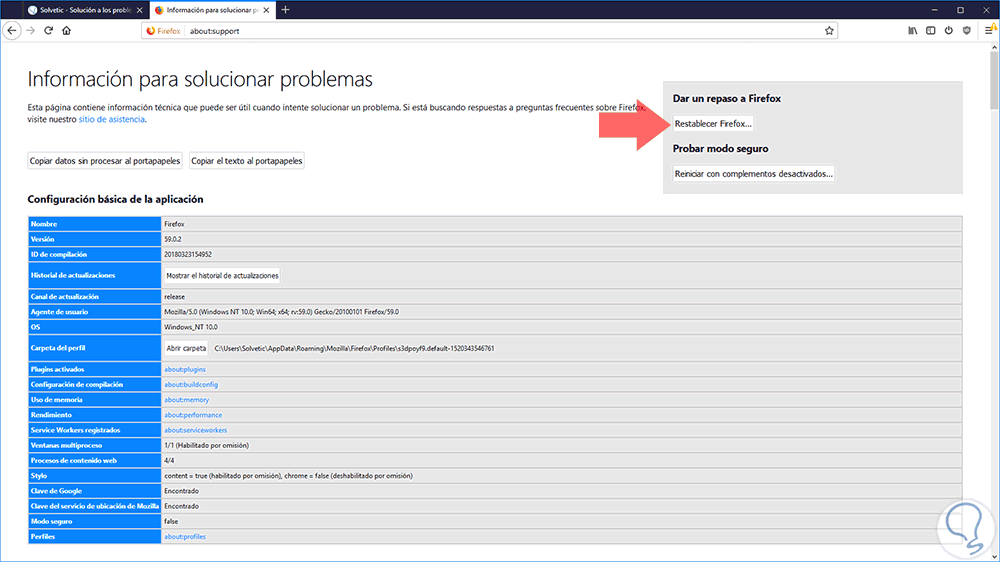This screenshot has width=1000, height=562.
Task: Click the version value 59.0.2
Action: point(173,239)
